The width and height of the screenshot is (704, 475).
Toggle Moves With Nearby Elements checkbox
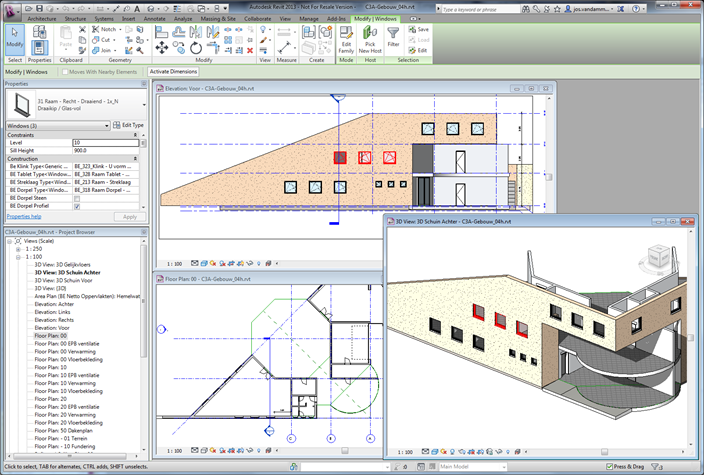[x=65, y=72]
